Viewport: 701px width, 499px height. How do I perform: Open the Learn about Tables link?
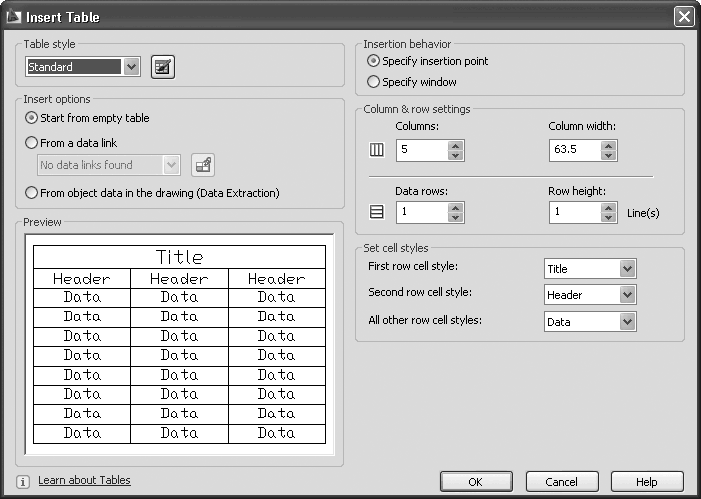pos(84,481)
